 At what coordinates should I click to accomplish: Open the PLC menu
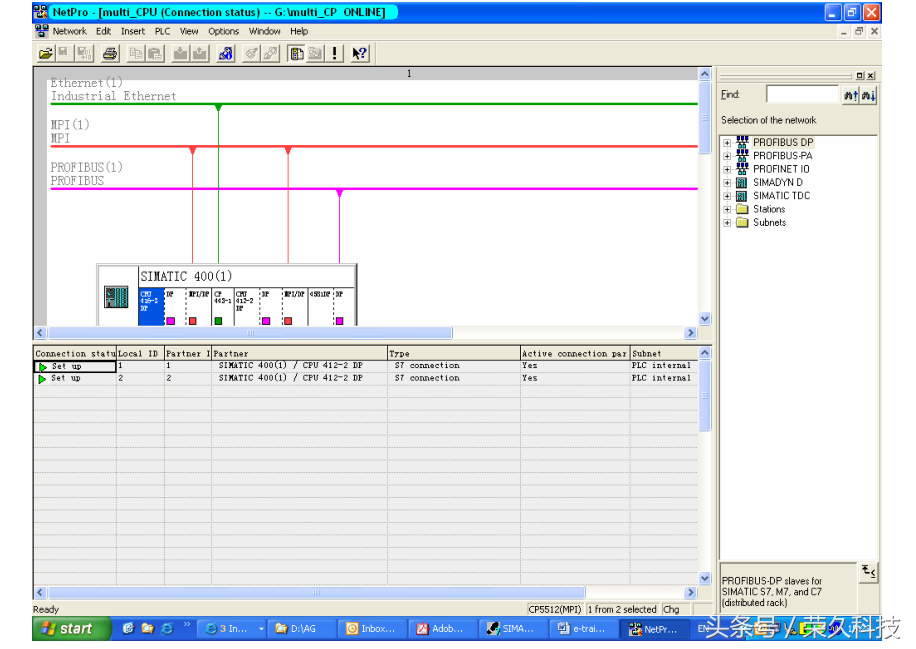click(162, 31)
